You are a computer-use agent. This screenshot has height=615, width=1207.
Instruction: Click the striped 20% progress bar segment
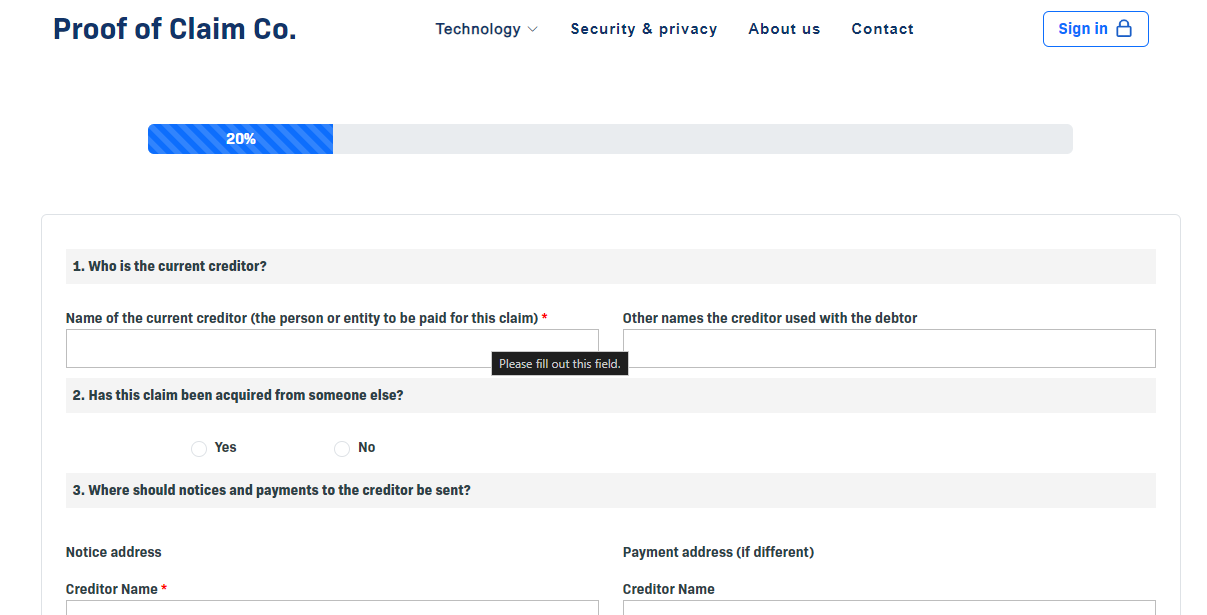tap(240, 139)
